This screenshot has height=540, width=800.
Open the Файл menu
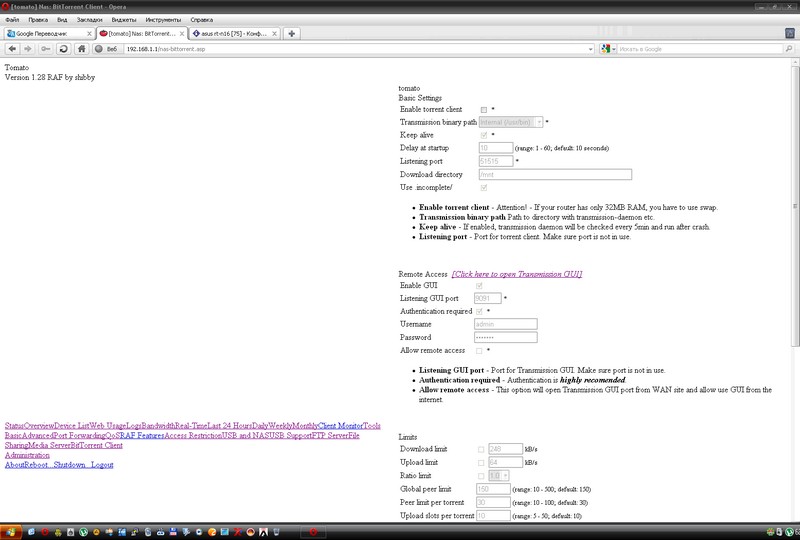pyautogui.click(x=12, y=20)
